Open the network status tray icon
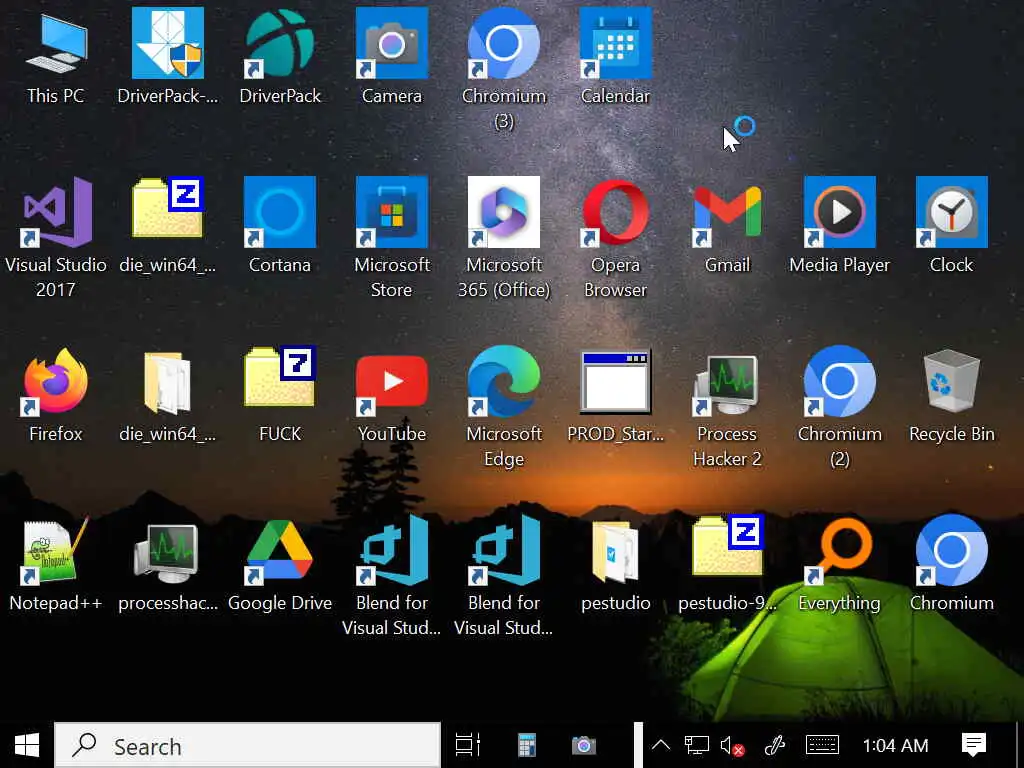The height and width of the screenshot is (768, 1024). (696, 745)
